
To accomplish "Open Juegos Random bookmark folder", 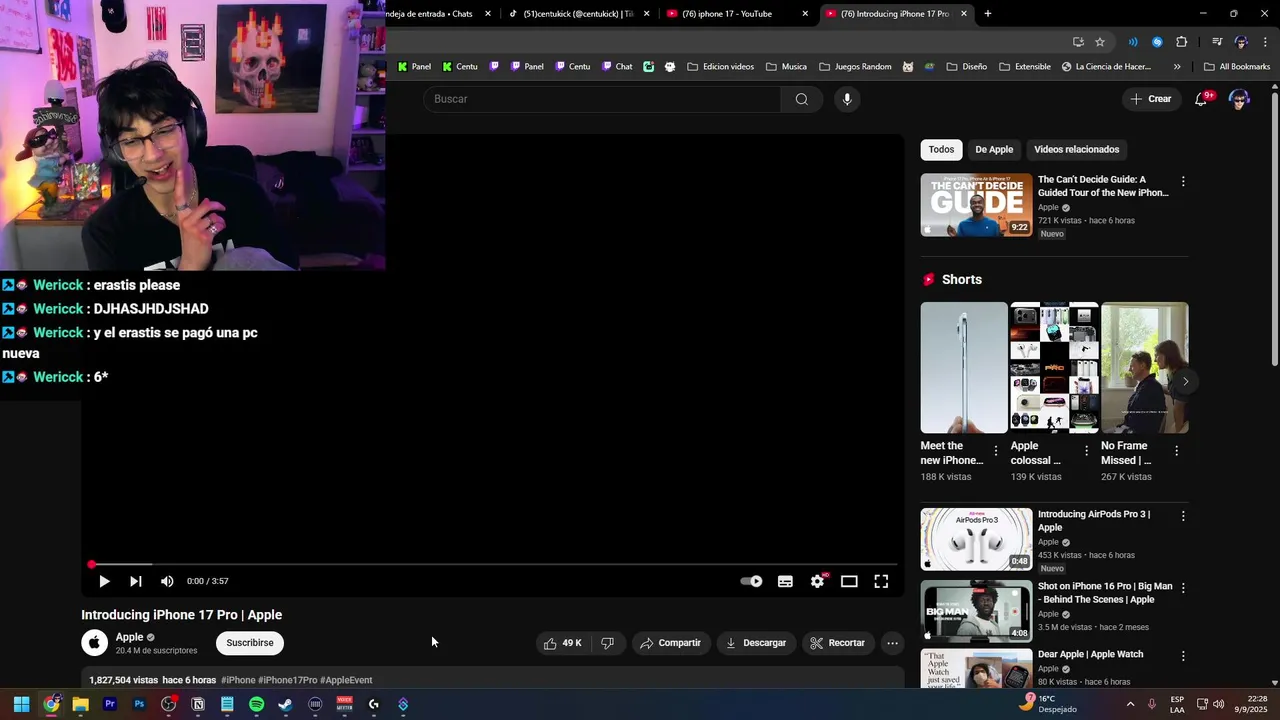I will (x=855, y=67).
